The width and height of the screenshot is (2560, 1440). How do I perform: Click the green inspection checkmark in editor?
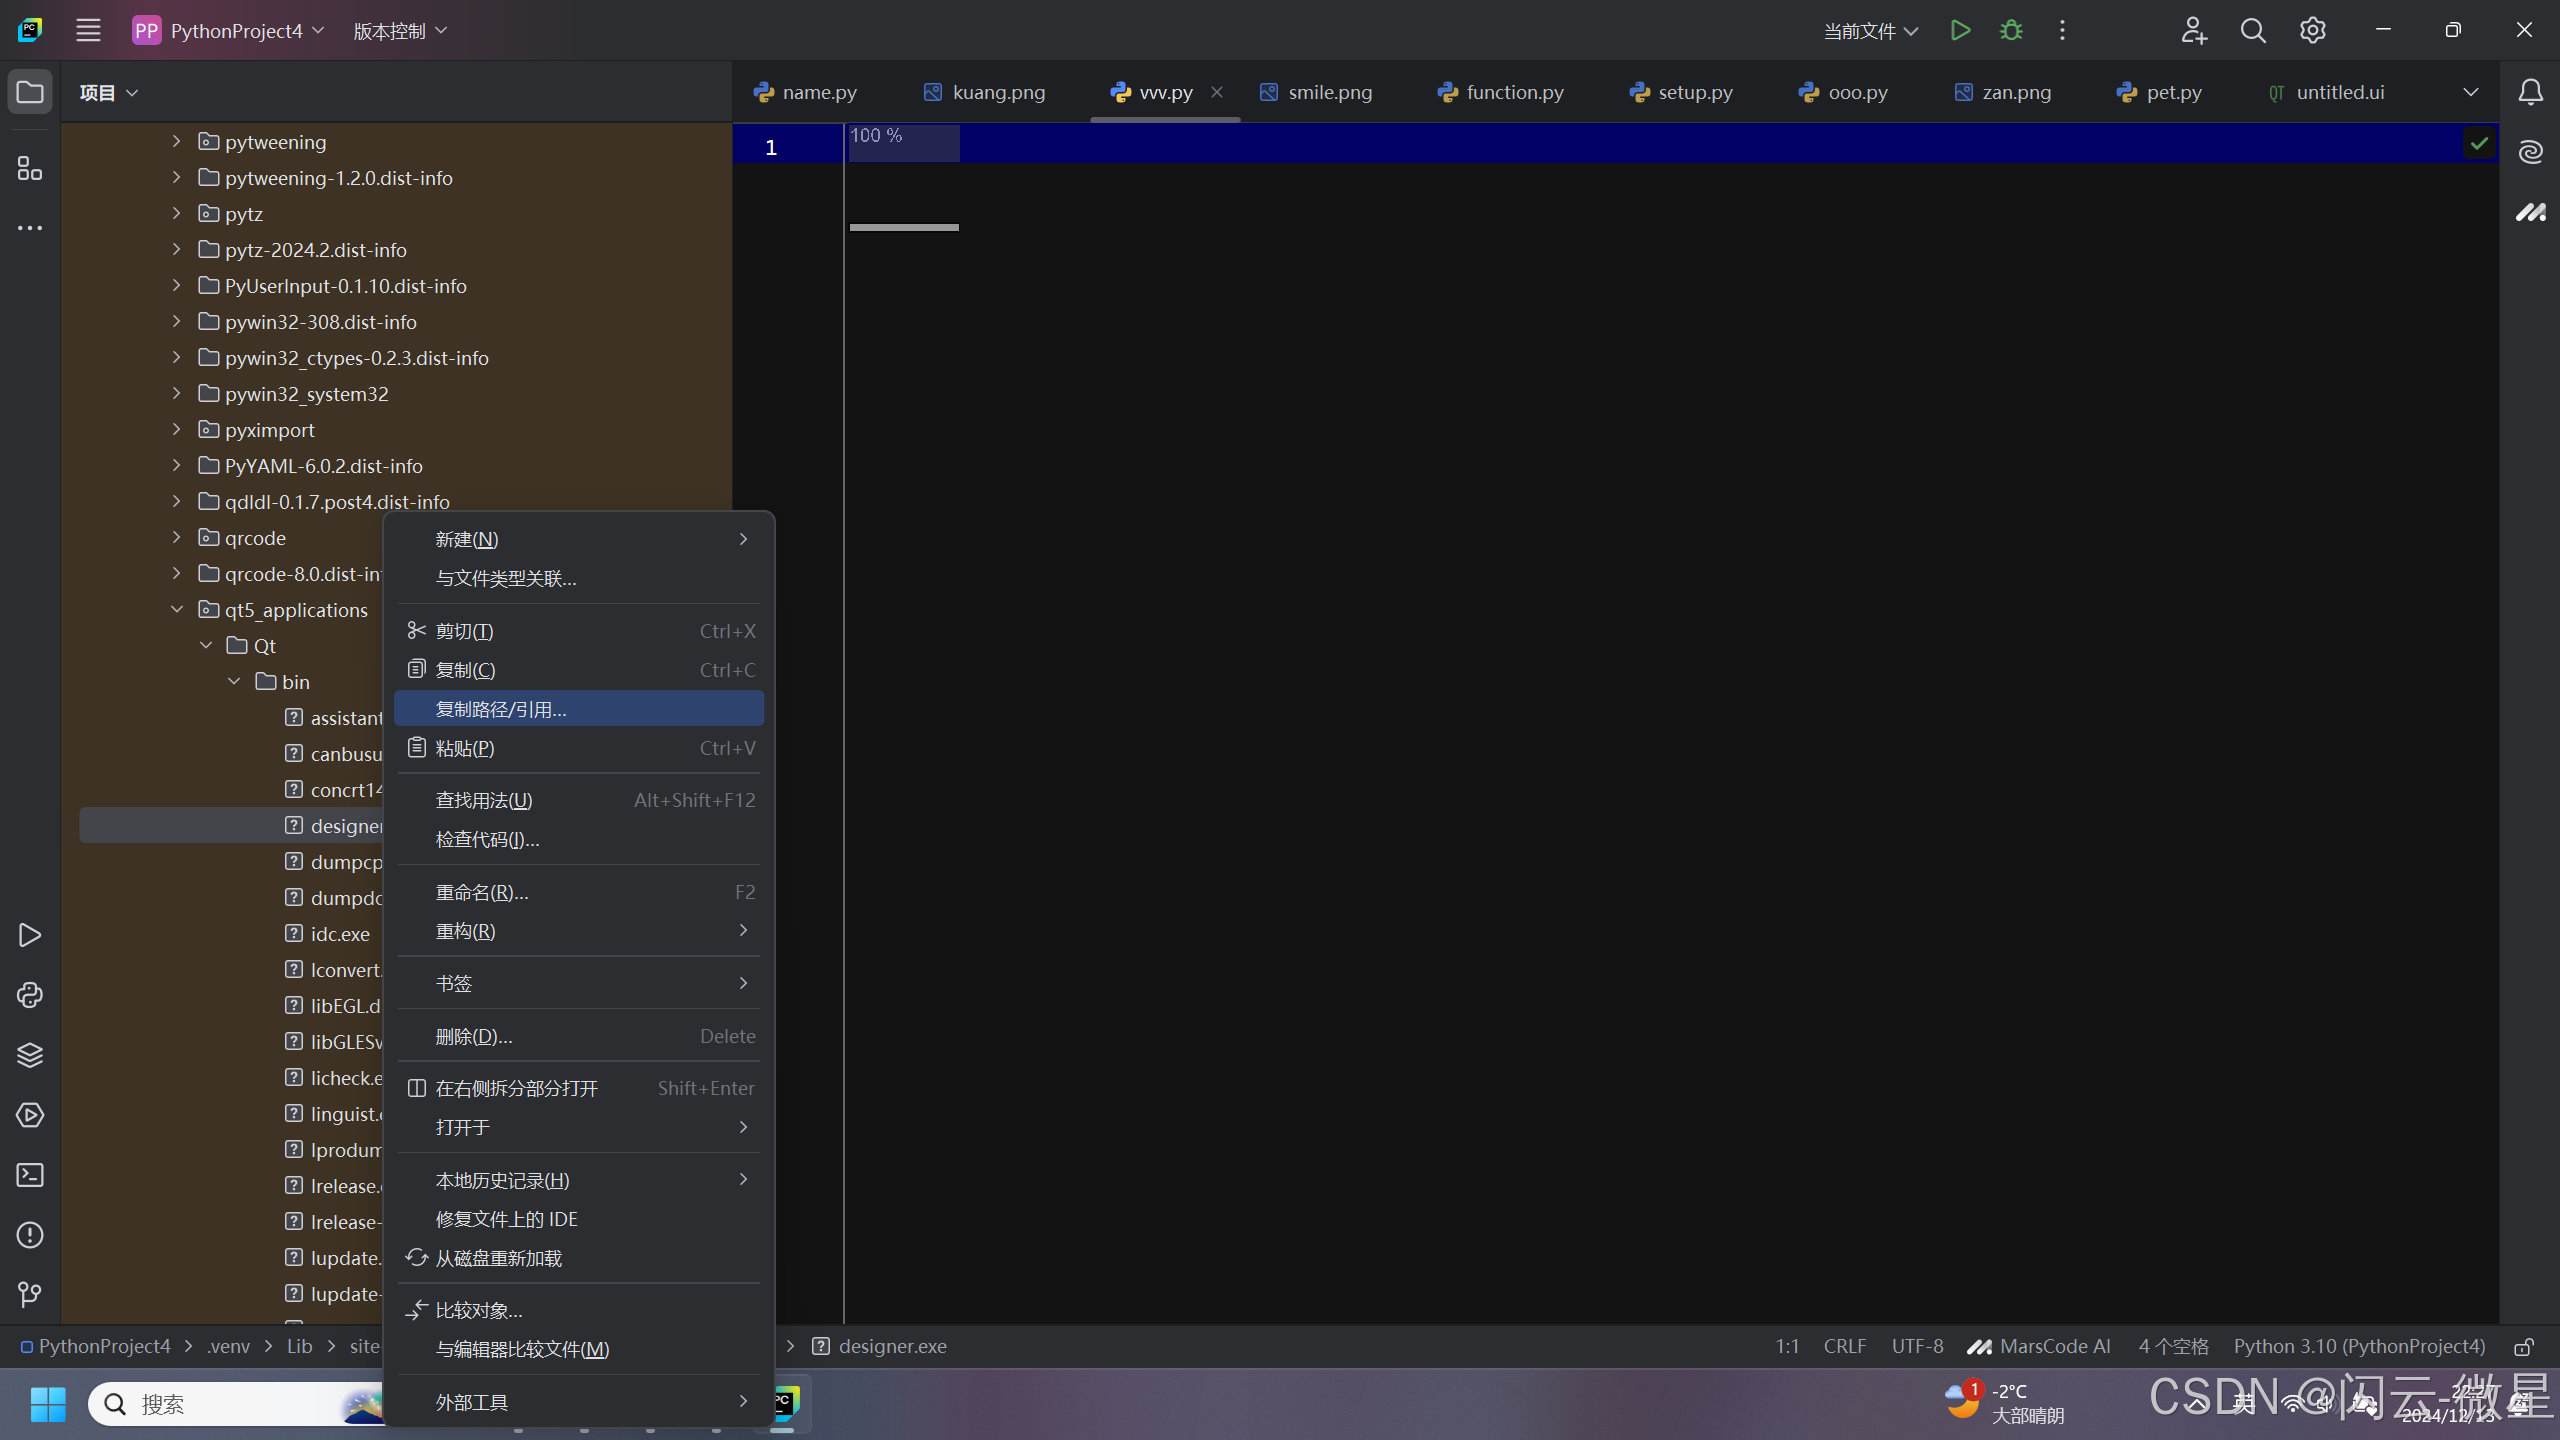click(x=2479, y=144)
